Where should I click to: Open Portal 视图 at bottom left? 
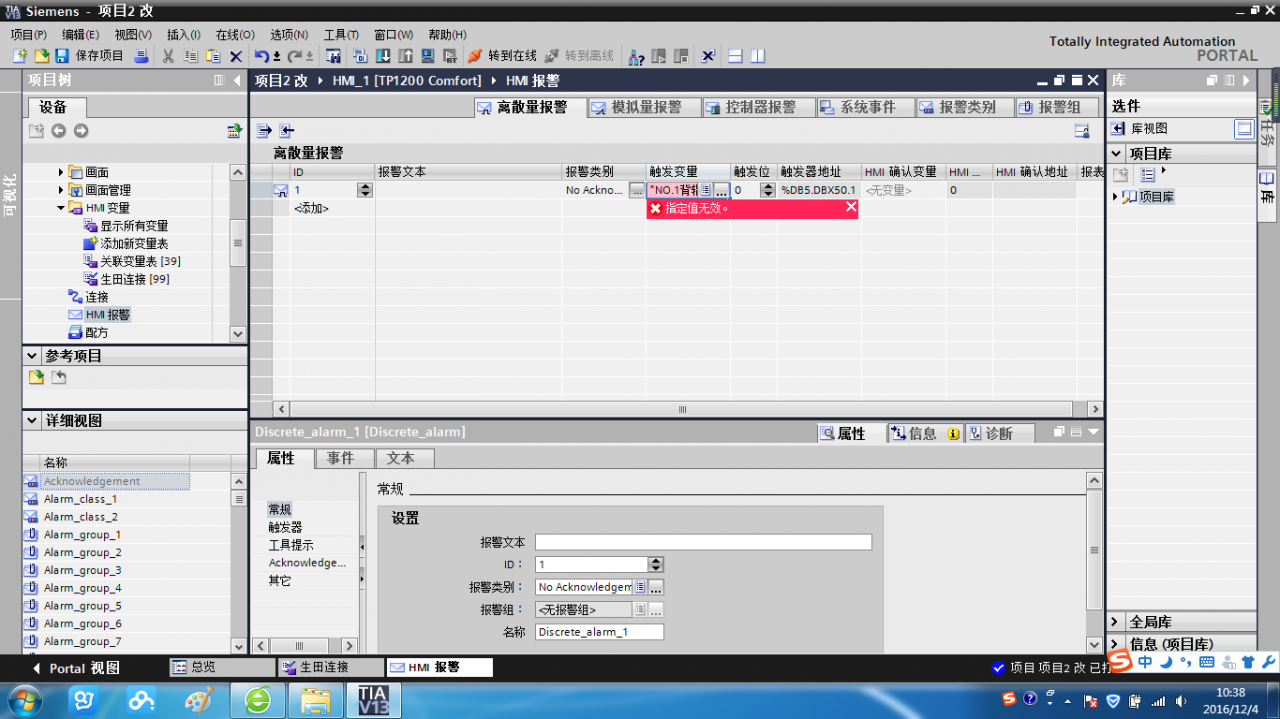(x=76, y=667)
